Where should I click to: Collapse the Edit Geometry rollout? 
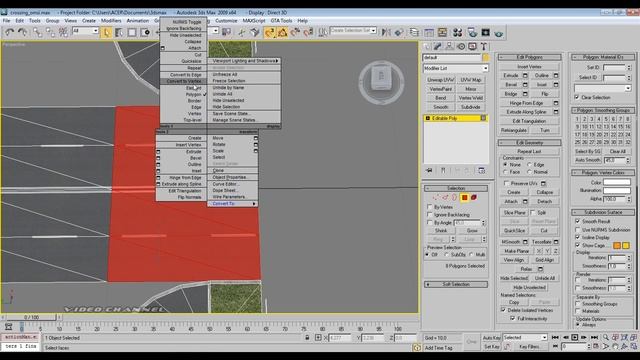pyautogui.click(x=529, y=143)
